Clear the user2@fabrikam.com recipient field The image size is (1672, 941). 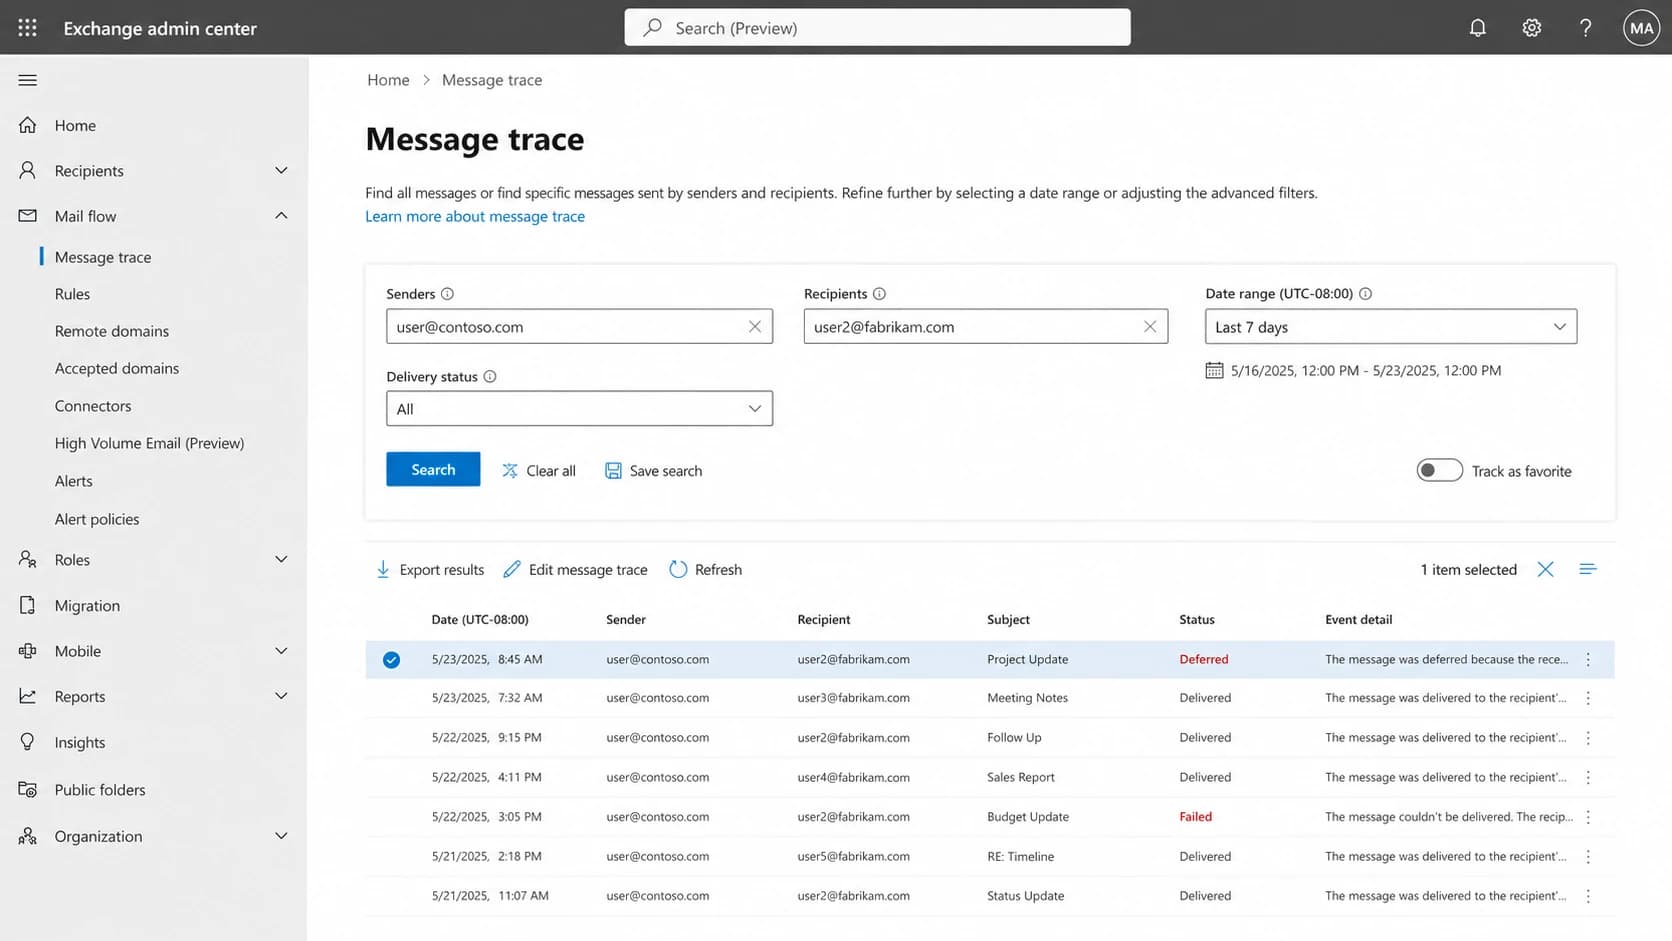coord(1150,327)
